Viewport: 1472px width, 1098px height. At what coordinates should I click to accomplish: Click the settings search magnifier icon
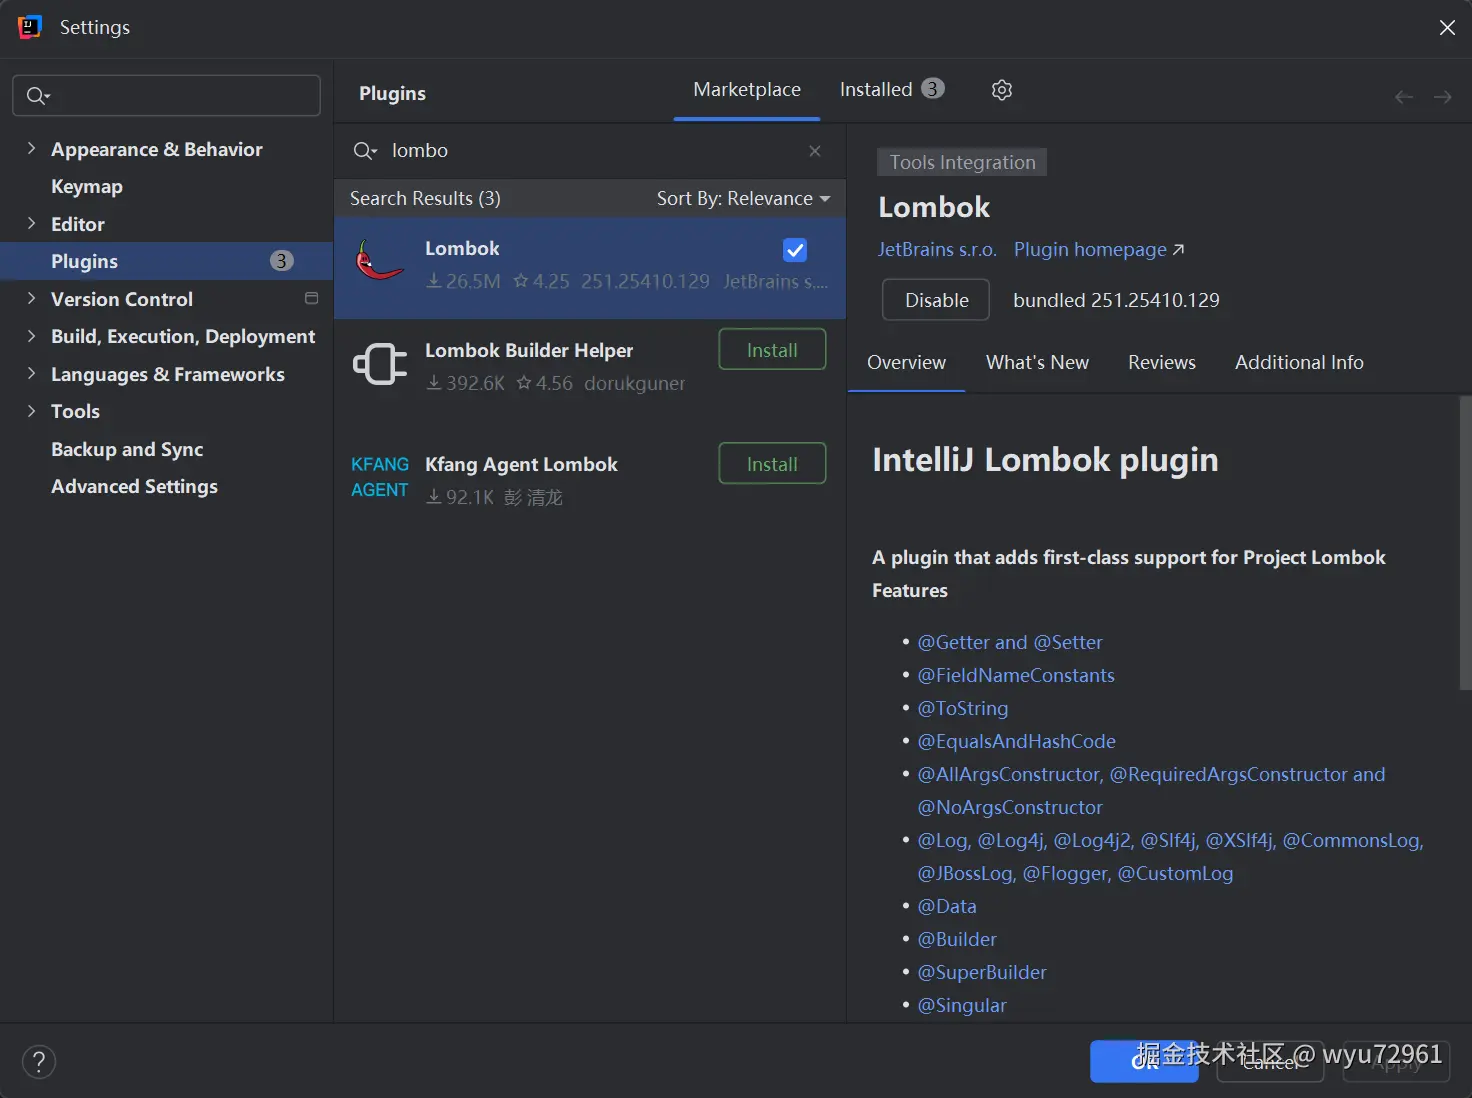[x=38, y=96]
